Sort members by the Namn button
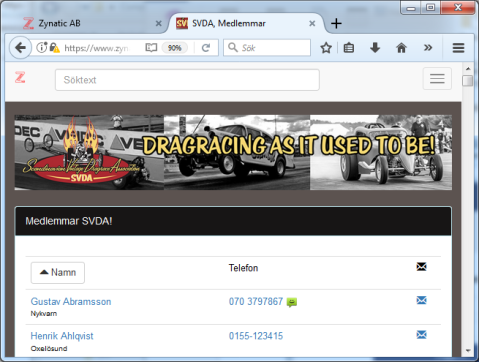Viewport: 479px width, 362px height. [58, 273]
